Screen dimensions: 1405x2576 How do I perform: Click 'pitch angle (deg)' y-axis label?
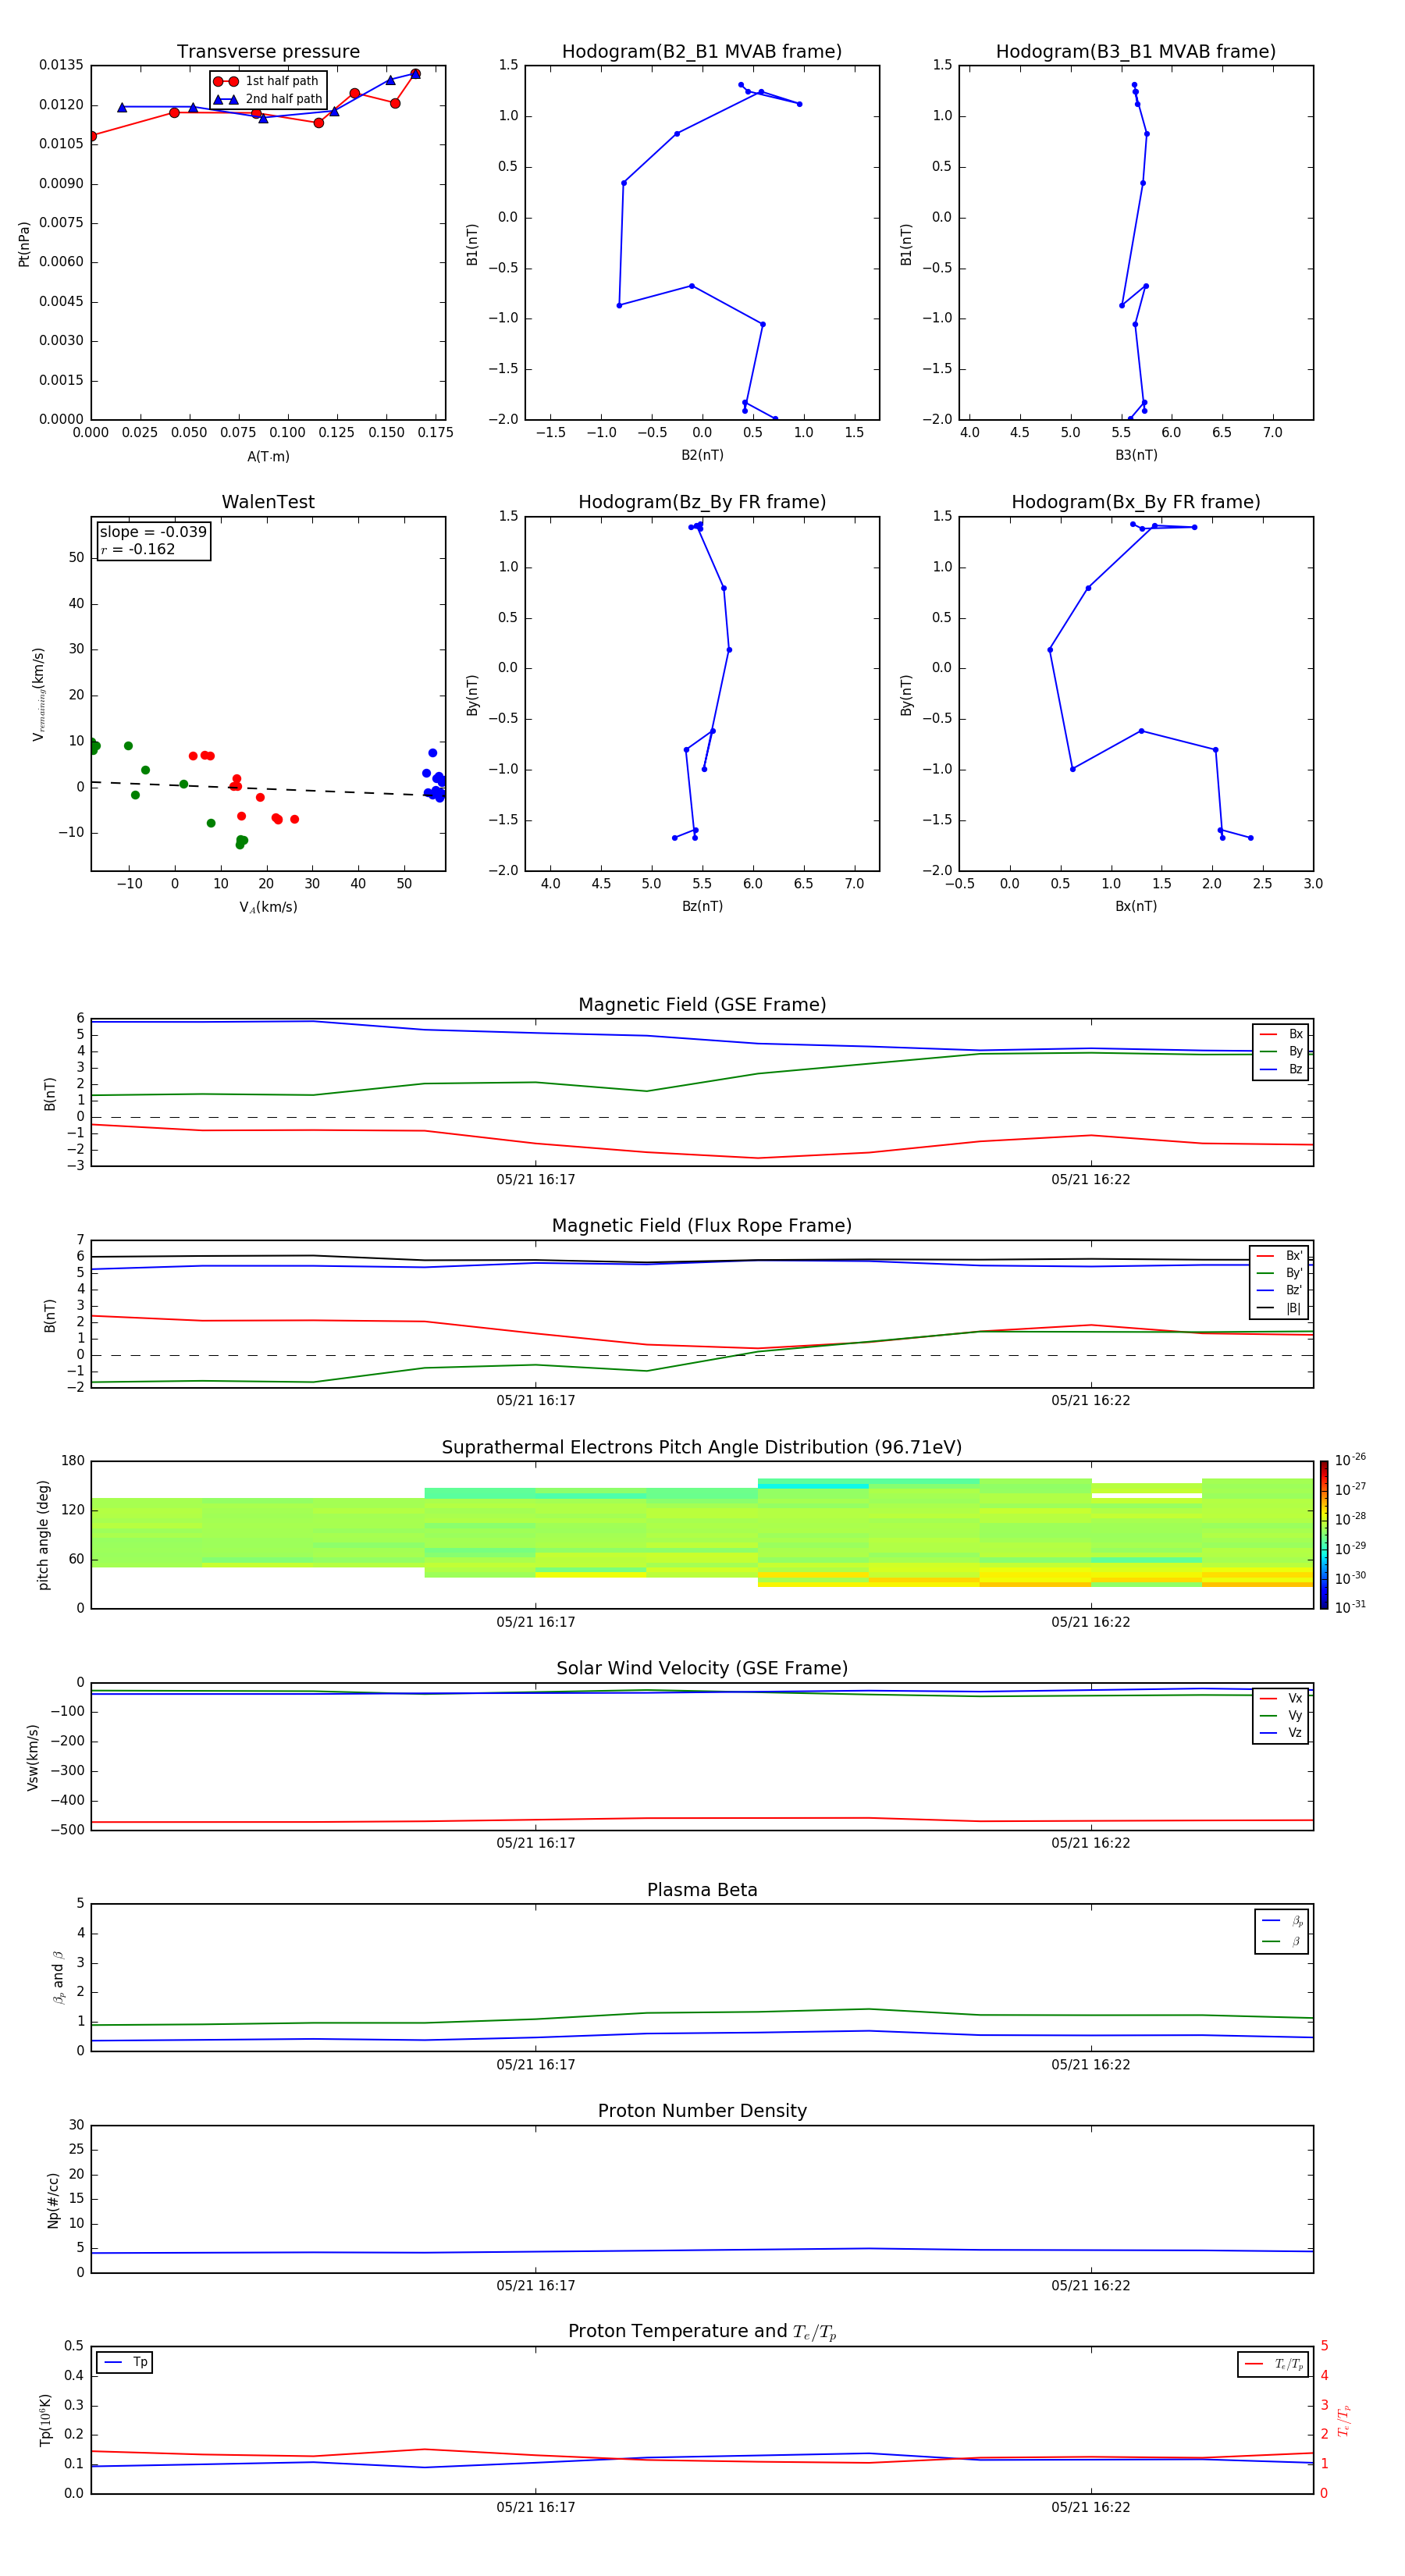pyautogui.click(x=43, y=1535)
